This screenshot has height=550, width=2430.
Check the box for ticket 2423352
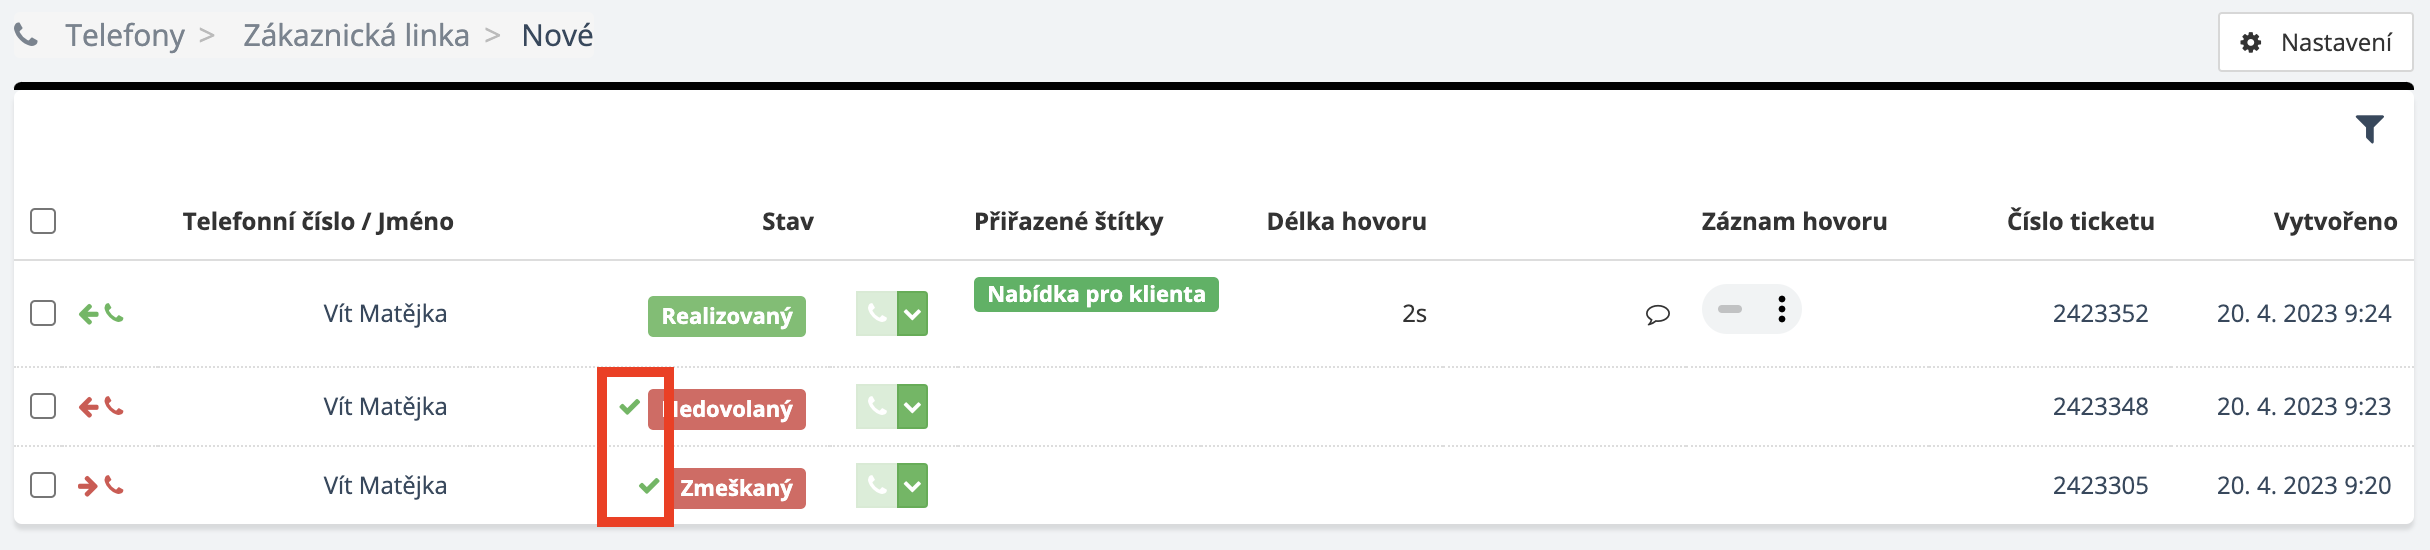(43, 313)
